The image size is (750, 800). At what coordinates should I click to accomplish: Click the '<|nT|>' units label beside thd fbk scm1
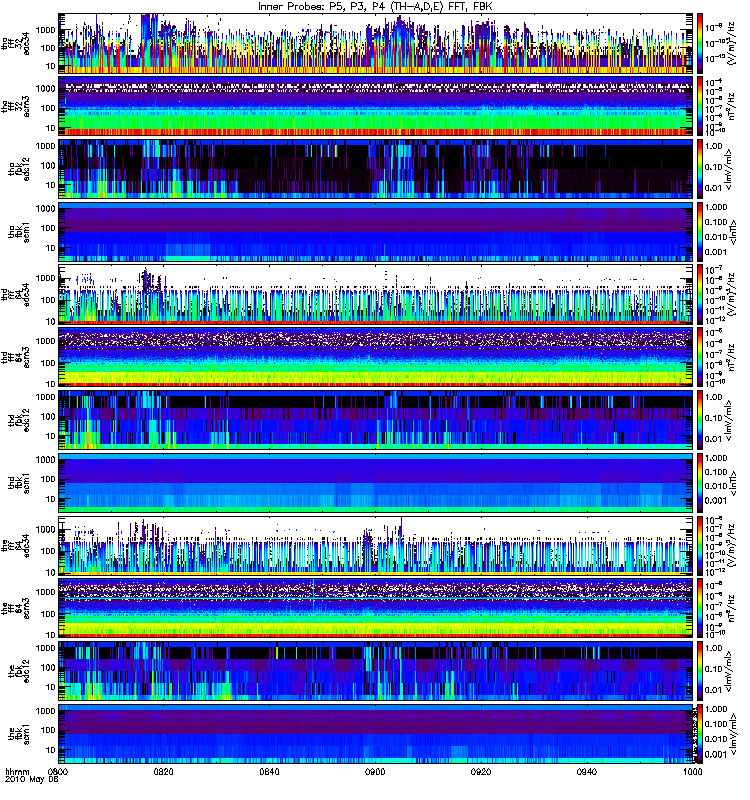734,483
